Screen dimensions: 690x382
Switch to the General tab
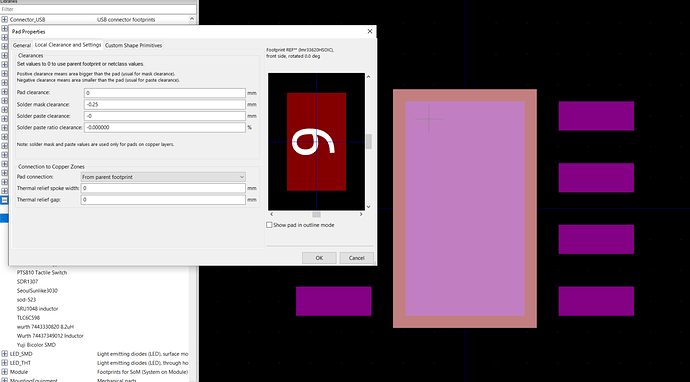click(x=22, y=45)
